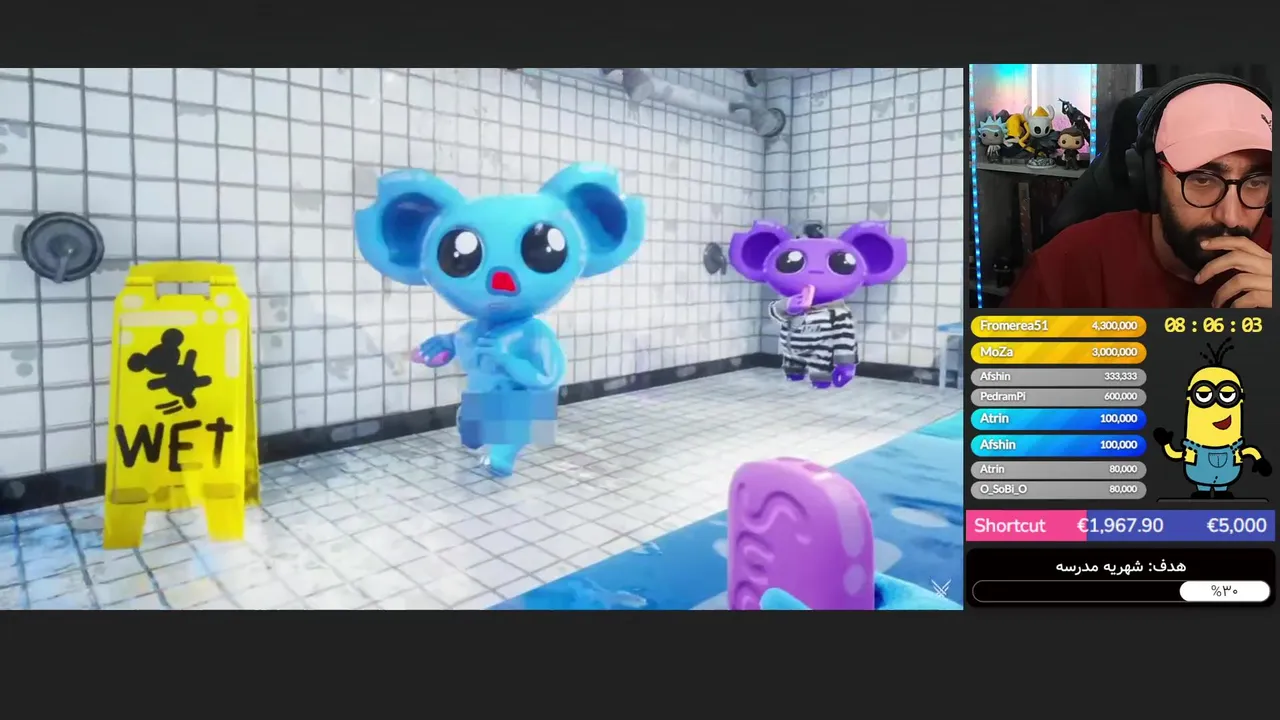Select the Atrin name beside 80,000
Viewport: 1280px width, 720px height.
(992, 469)
